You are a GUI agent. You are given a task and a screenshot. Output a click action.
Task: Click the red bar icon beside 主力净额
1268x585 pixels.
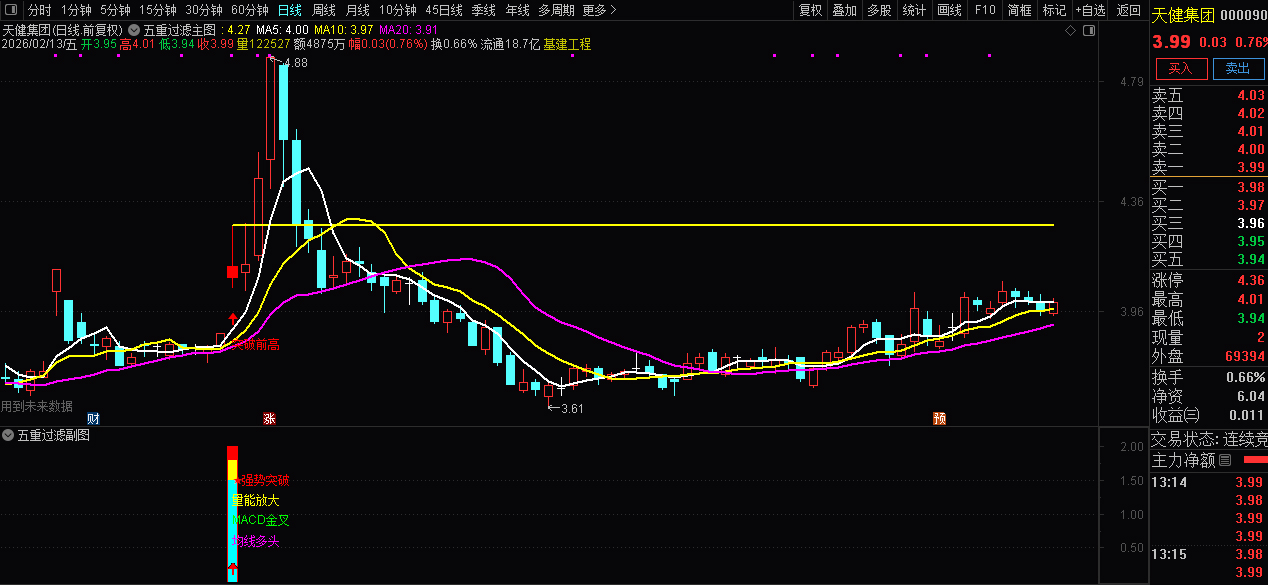point(1253,460)
